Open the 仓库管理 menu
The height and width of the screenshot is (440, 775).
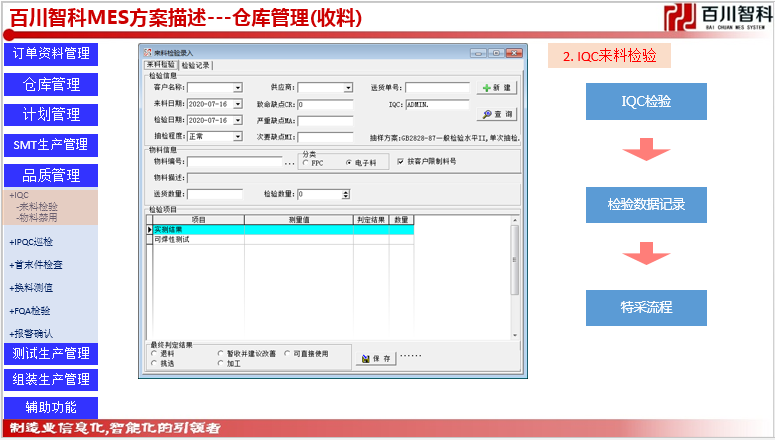[51, 85]
